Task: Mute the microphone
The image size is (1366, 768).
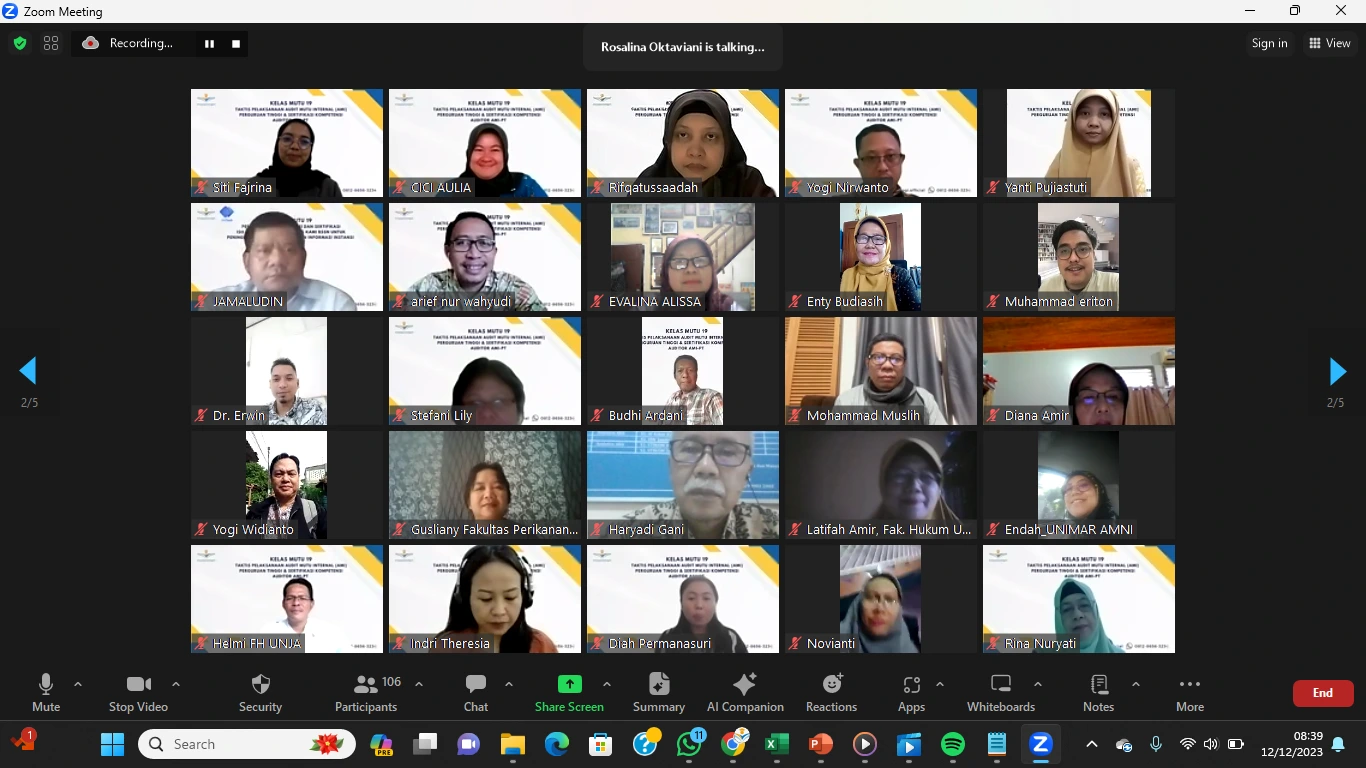Action: click(45, 692)
